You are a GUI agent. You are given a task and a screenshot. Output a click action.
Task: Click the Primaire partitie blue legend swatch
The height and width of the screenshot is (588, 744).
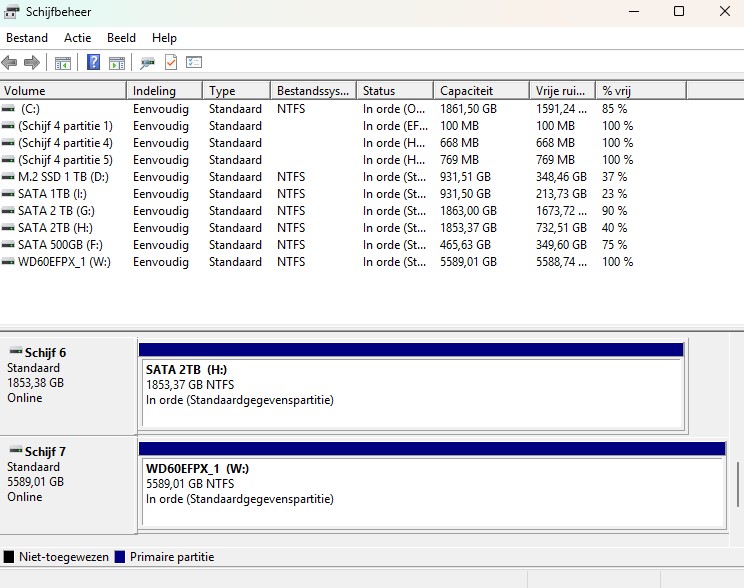(120, 557)
